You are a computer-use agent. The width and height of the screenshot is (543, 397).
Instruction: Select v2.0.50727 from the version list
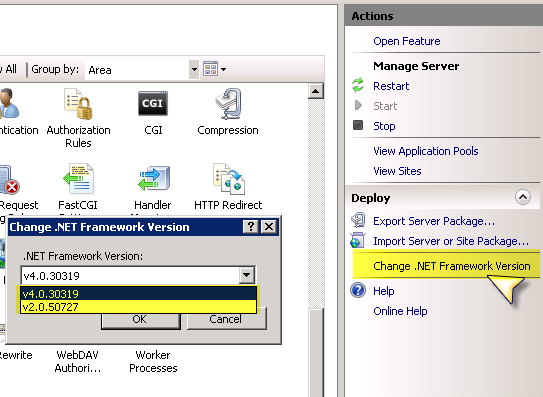point(139,307)
